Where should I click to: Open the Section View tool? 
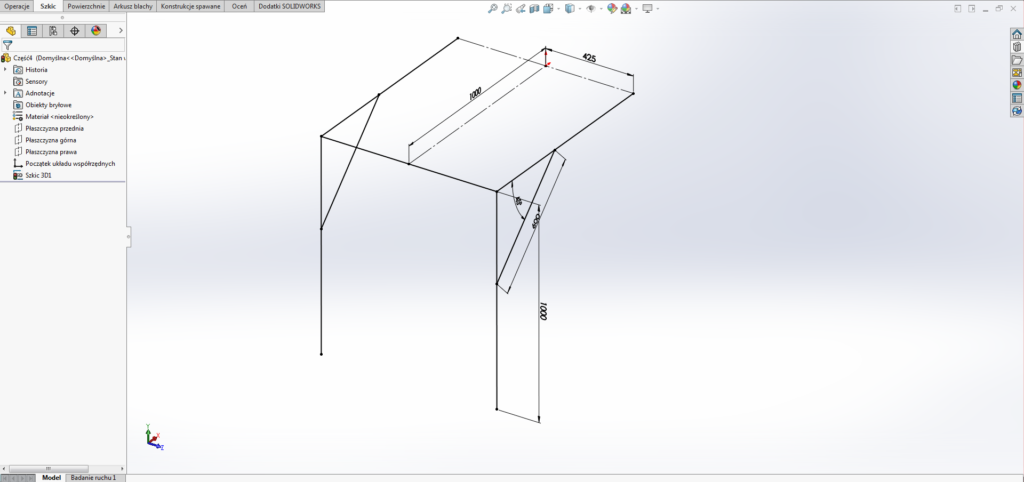[x=534, y=8]
